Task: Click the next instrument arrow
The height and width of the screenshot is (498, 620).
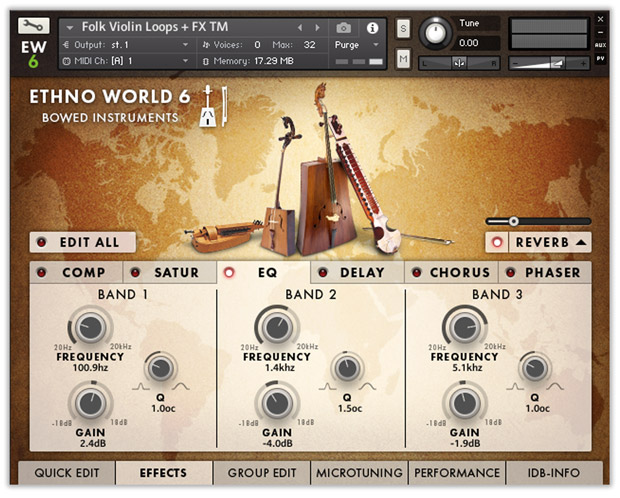Action: [x=319, y=28]
